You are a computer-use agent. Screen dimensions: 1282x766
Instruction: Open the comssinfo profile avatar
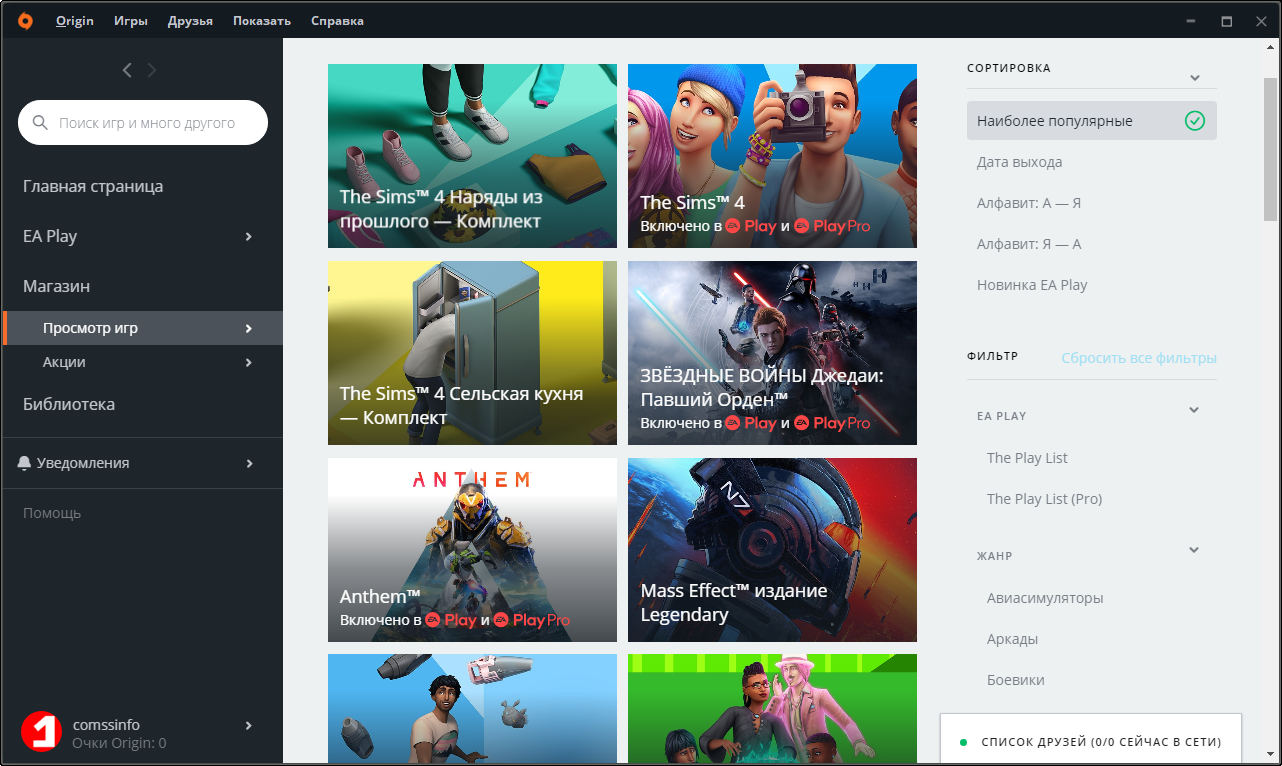click(x=41, y=731)
